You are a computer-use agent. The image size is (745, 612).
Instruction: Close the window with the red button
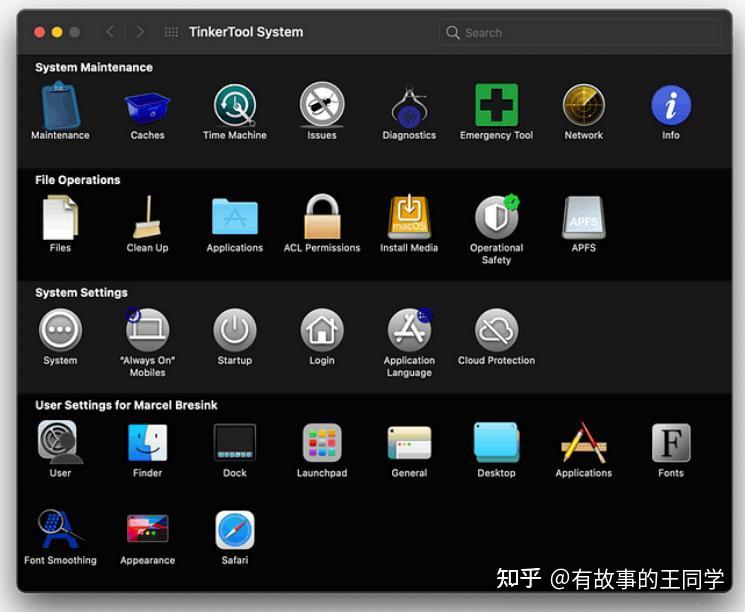coord(39,32)
